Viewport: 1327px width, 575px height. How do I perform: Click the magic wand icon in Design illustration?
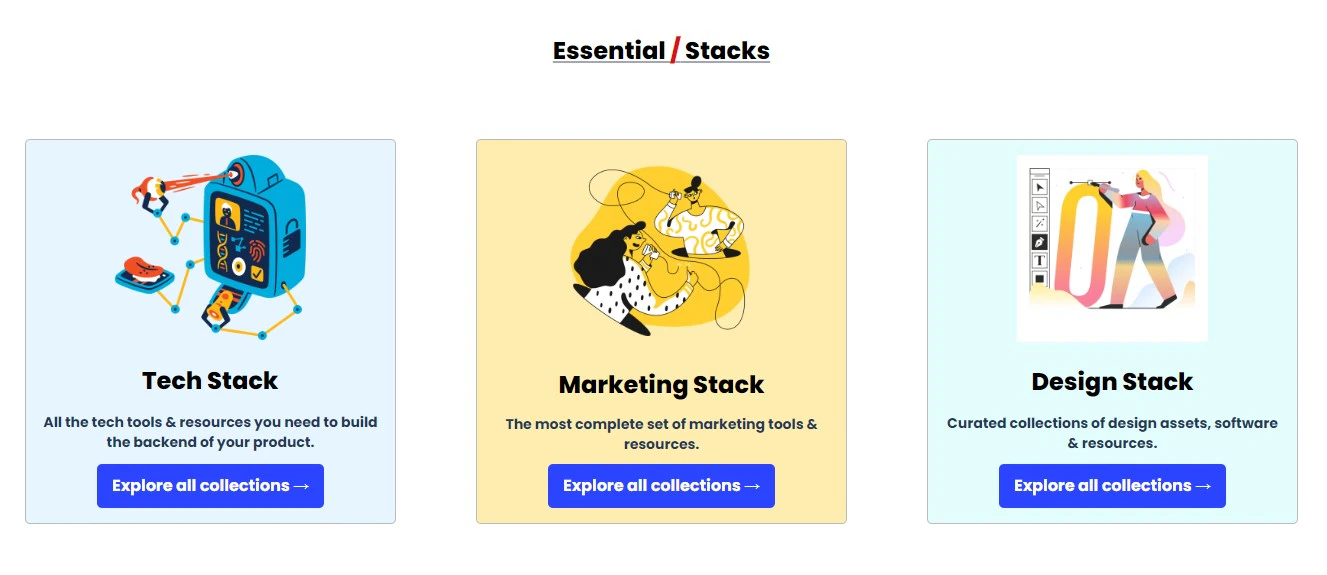1040,223
